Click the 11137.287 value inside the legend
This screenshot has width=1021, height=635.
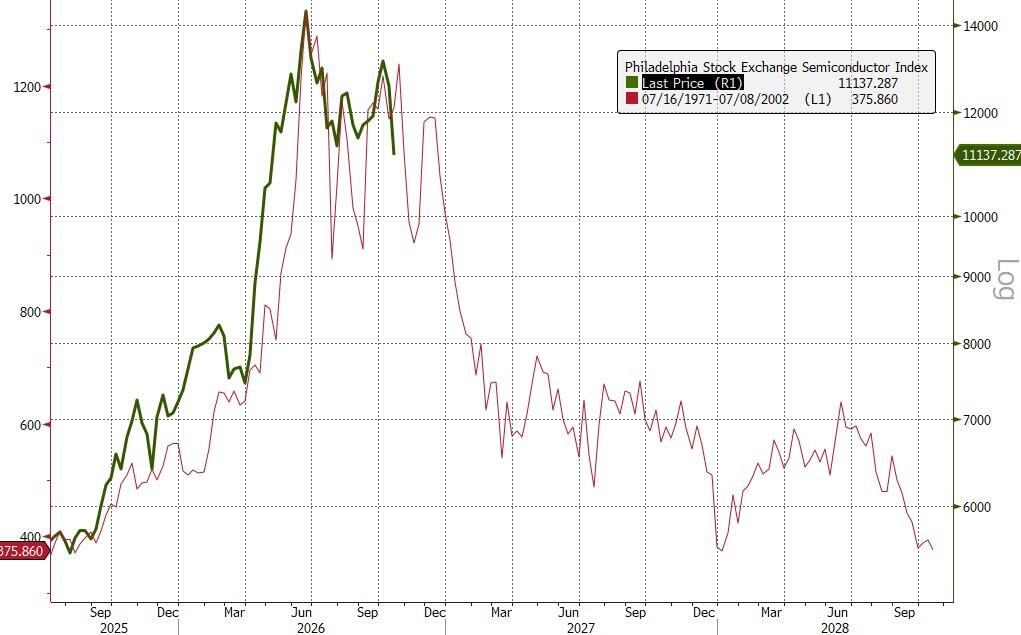[x=868, y=83]
